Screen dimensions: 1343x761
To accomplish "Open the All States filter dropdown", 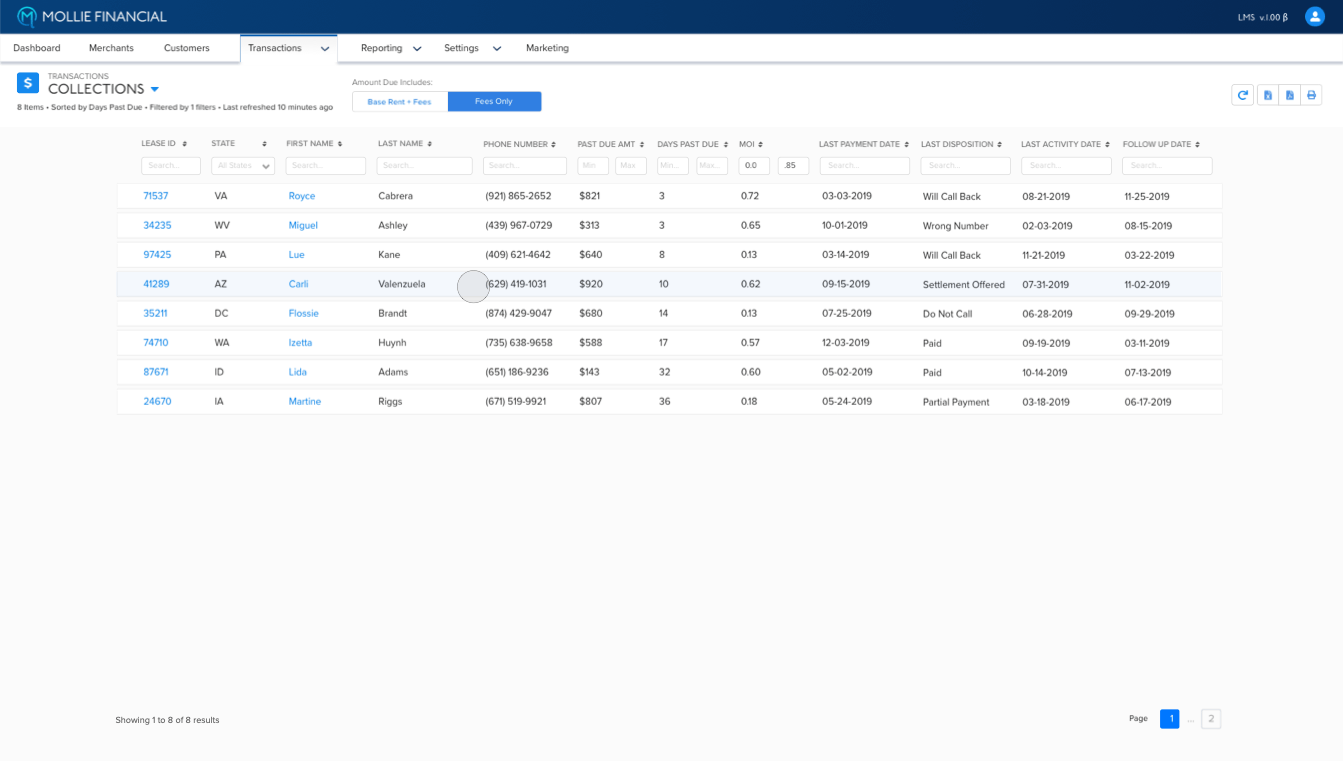I will [242, 166].
